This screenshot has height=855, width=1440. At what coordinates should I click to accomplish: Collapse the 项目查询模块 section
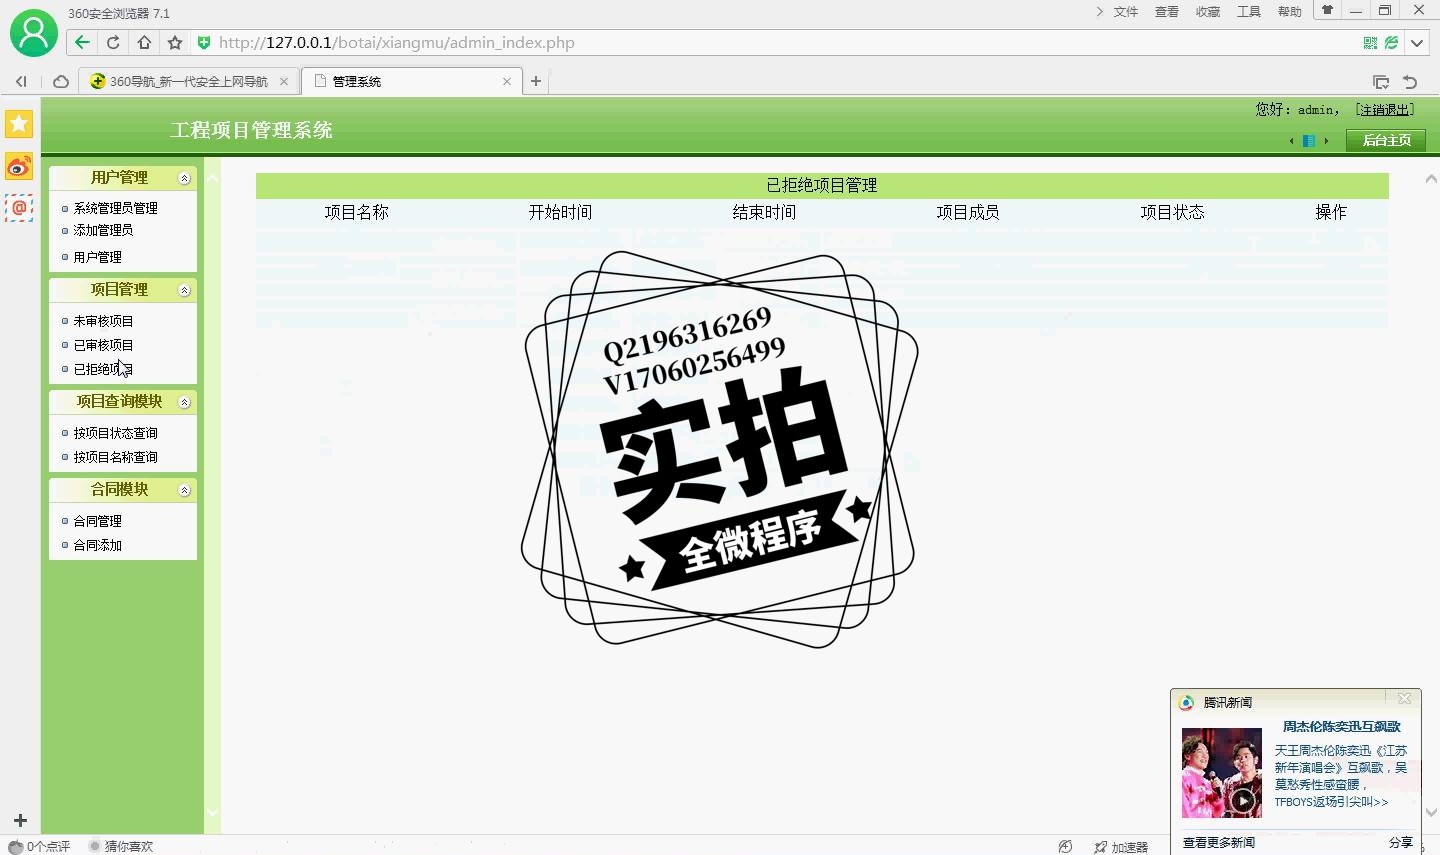tap(184, 402)
